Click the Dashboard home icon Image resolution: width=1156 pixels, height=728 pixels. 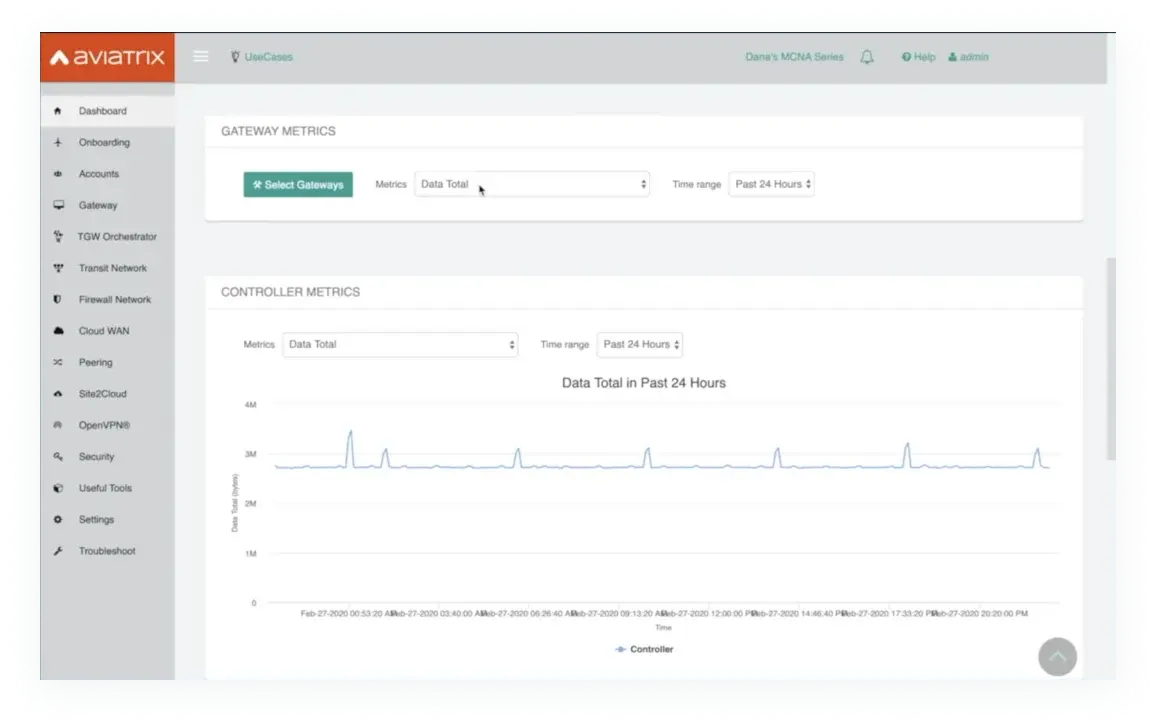pos(58,111)
